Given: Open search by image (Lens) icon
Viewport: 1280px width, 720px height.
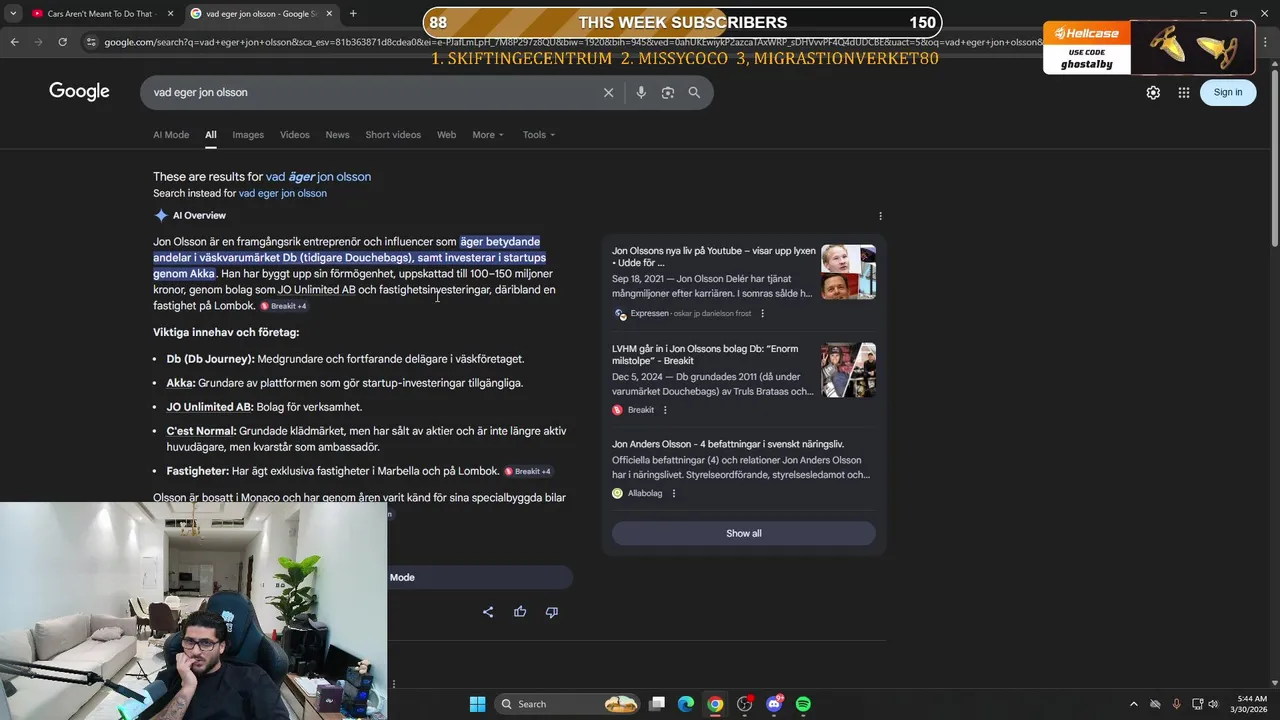Looking at the screenshot, I should click(x=667, y=92).
